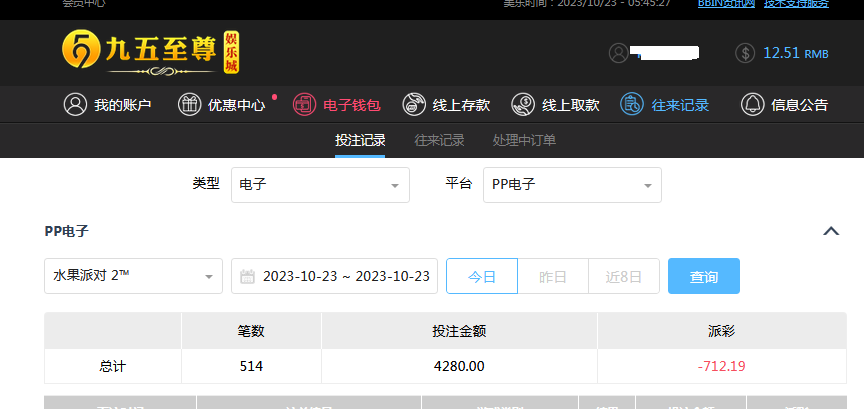Open 优惠中心 menu item
The width and height of the screenshot is (864, 409).
coord(222,105)
